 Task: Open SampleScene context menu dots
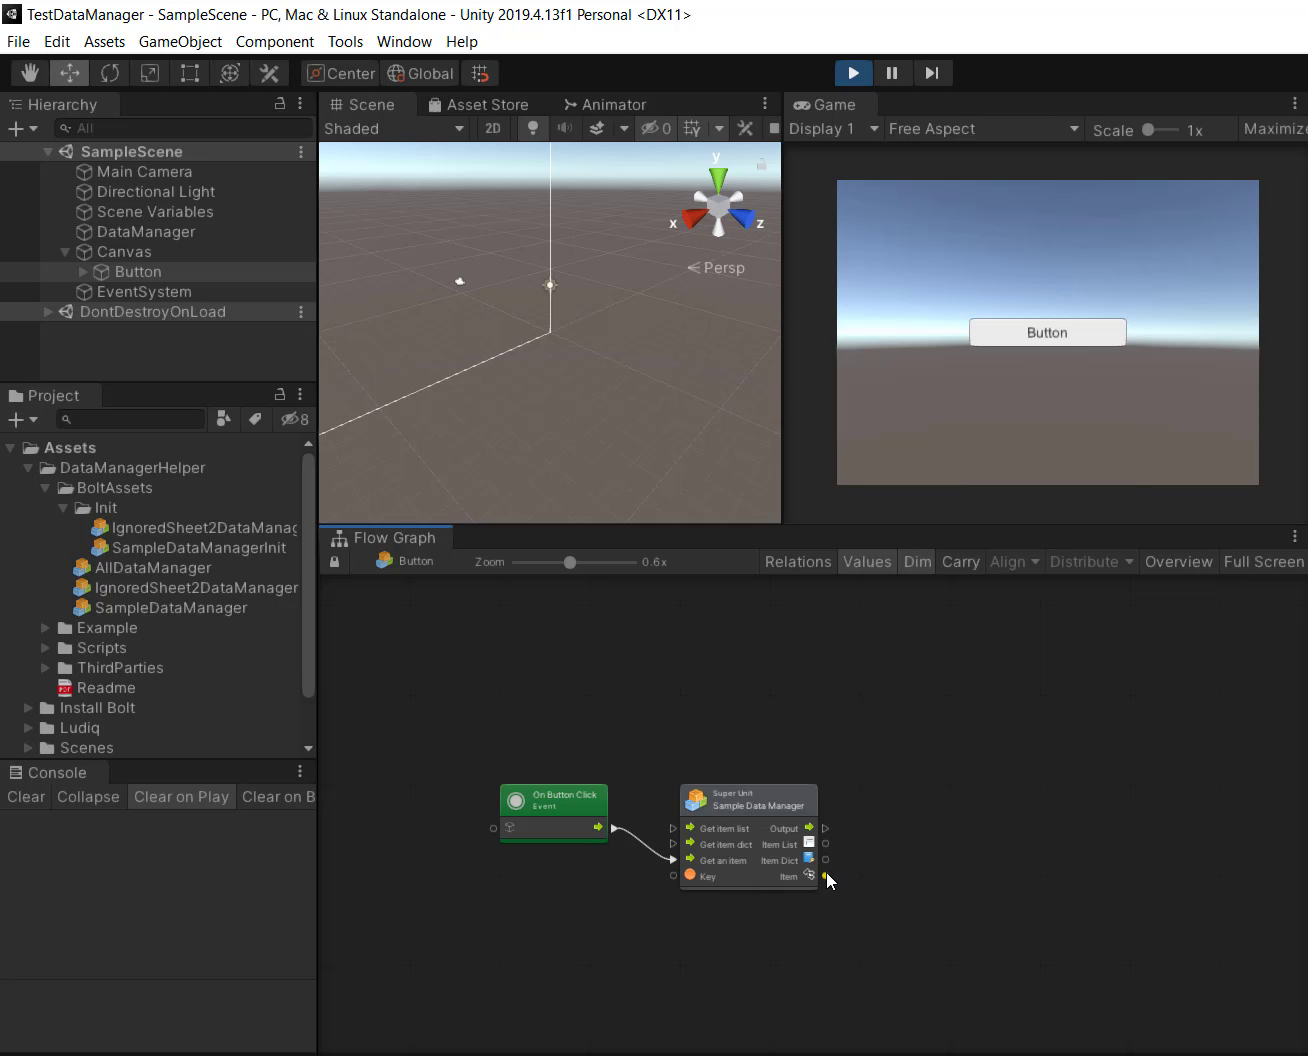[x=300, y=151]
